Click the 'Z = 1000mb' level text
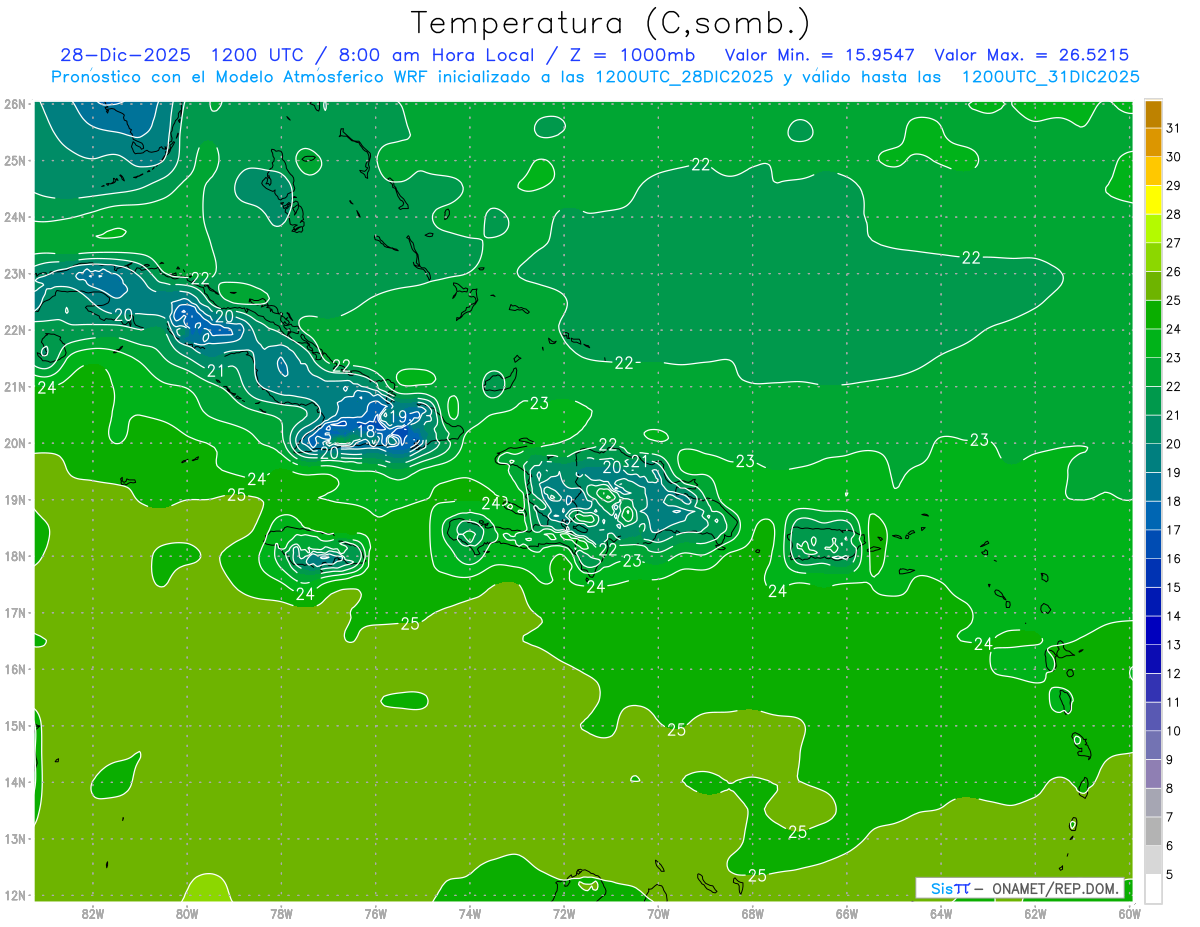This screenshot has height=927, width=1200. [634, 55]
